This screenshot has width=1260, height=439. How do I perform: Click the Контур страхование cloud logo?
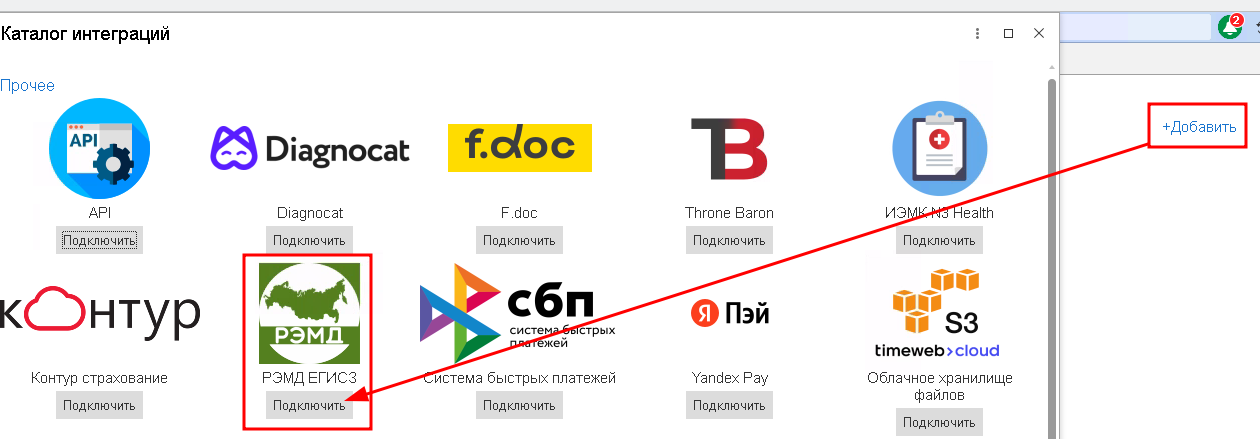(x=99, y=313)
